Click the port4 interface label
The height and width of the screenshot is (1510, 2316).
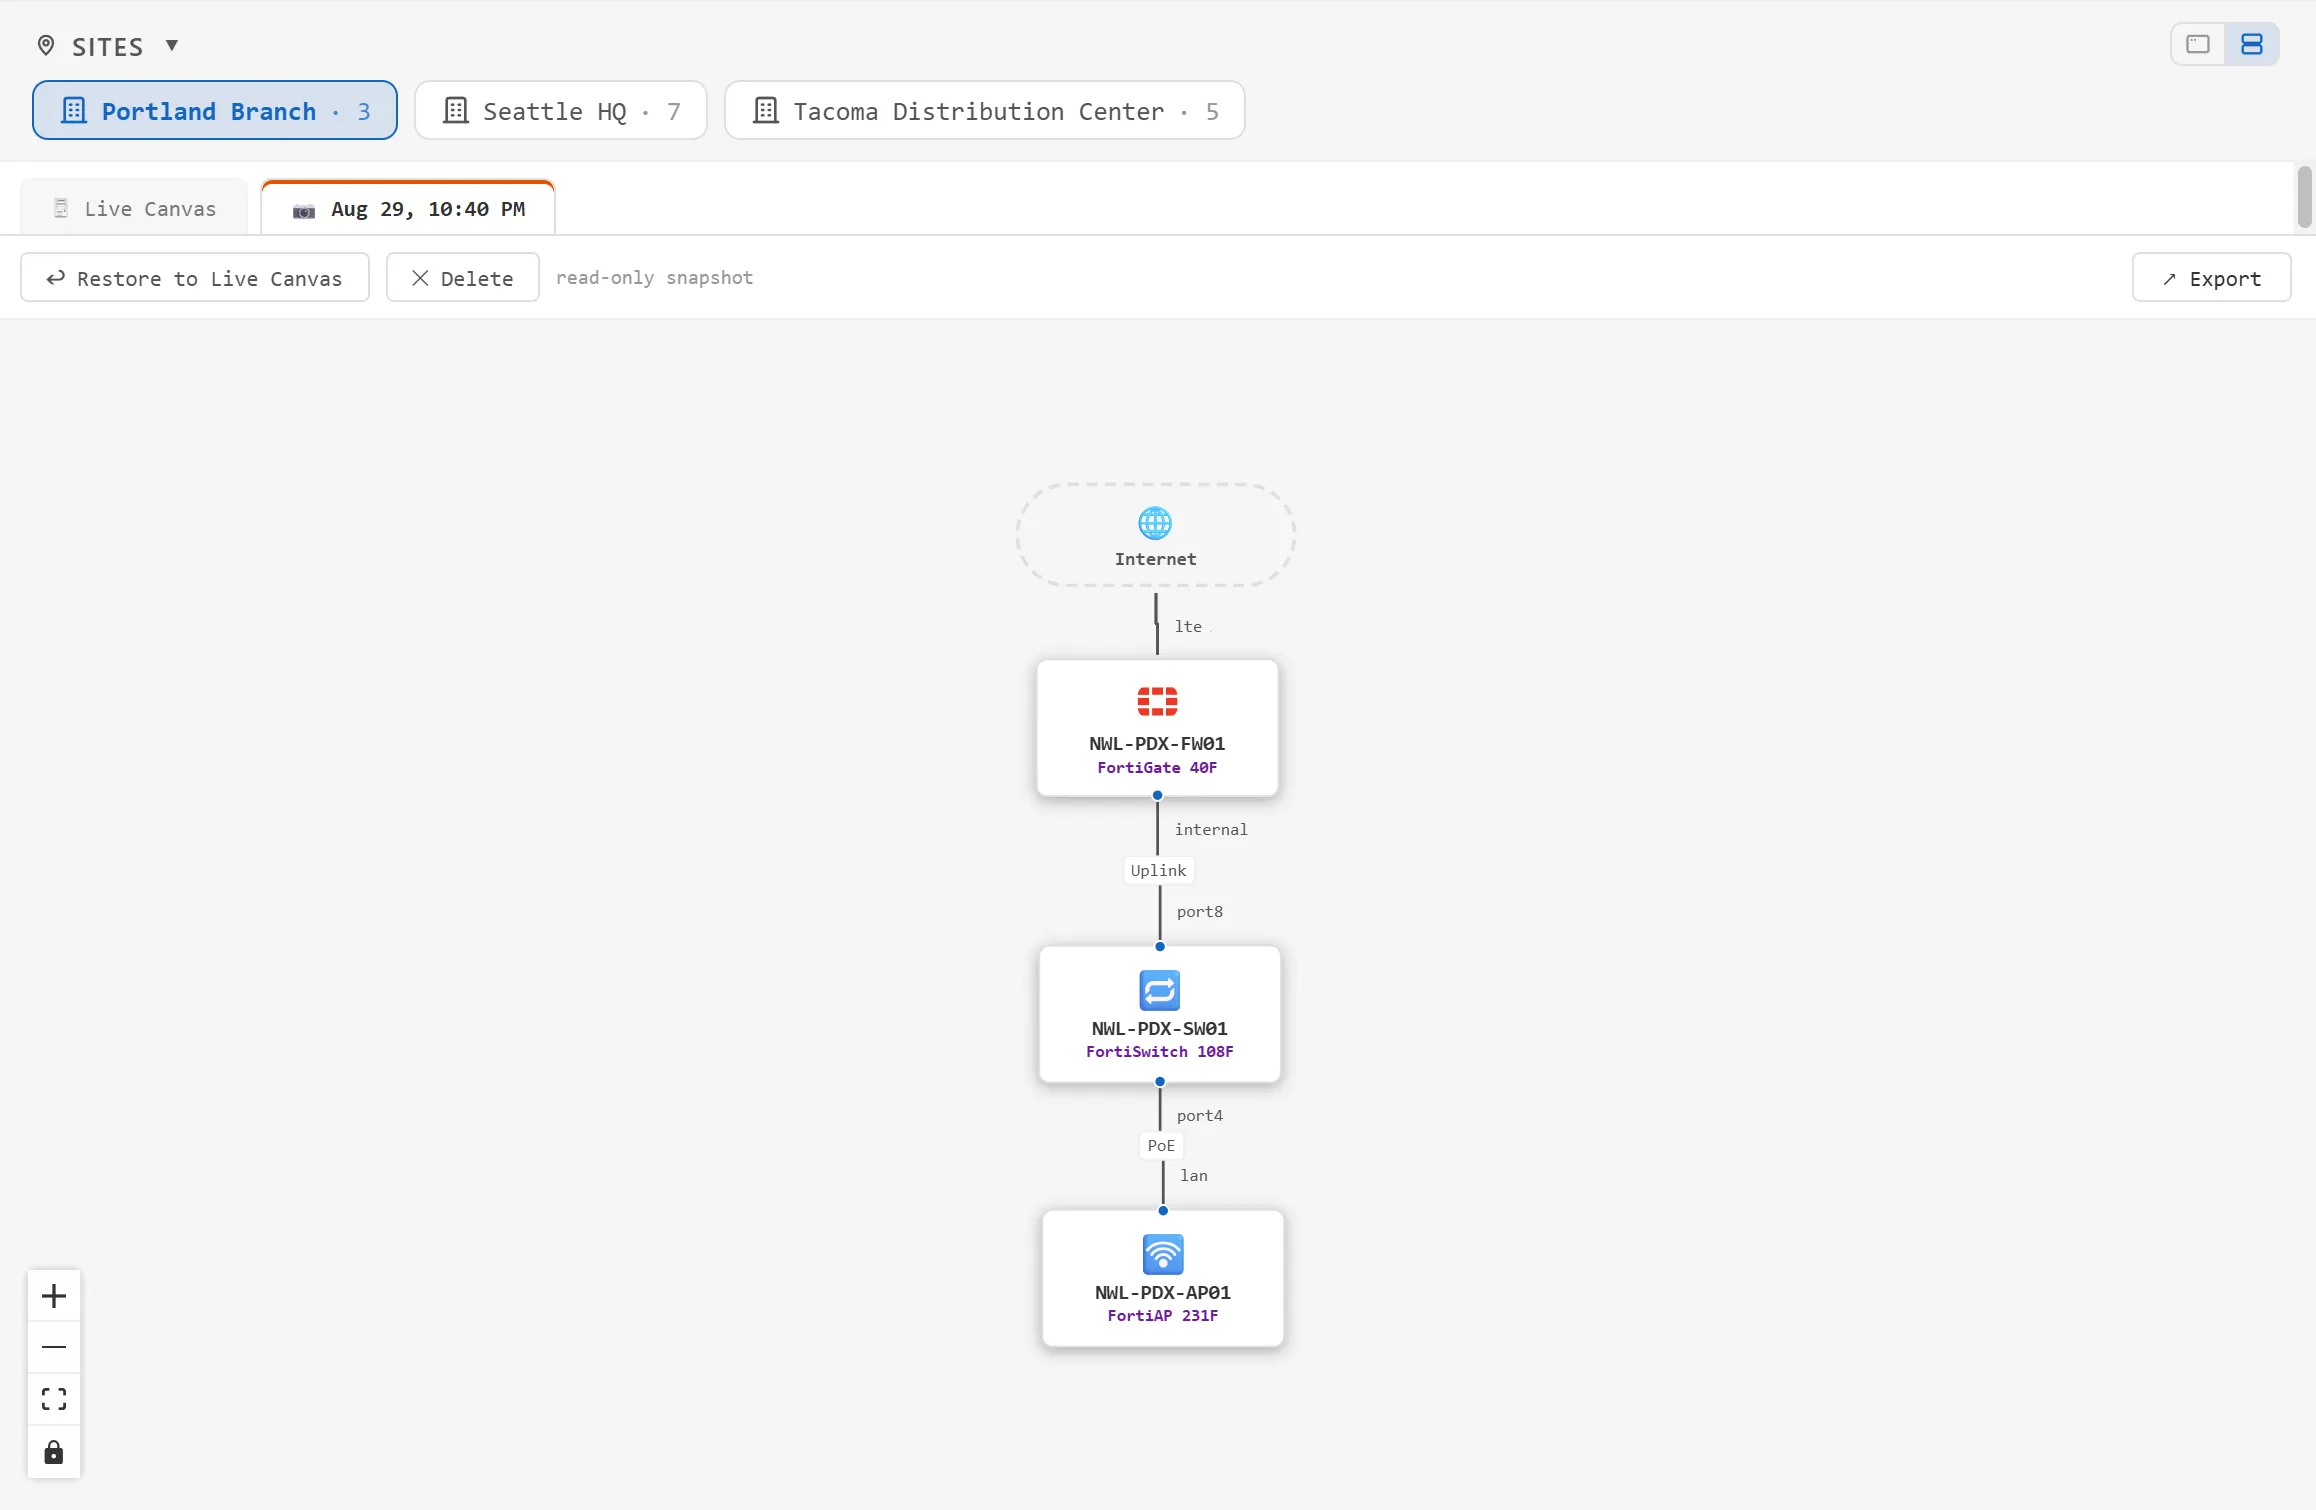[1200, 1115]
